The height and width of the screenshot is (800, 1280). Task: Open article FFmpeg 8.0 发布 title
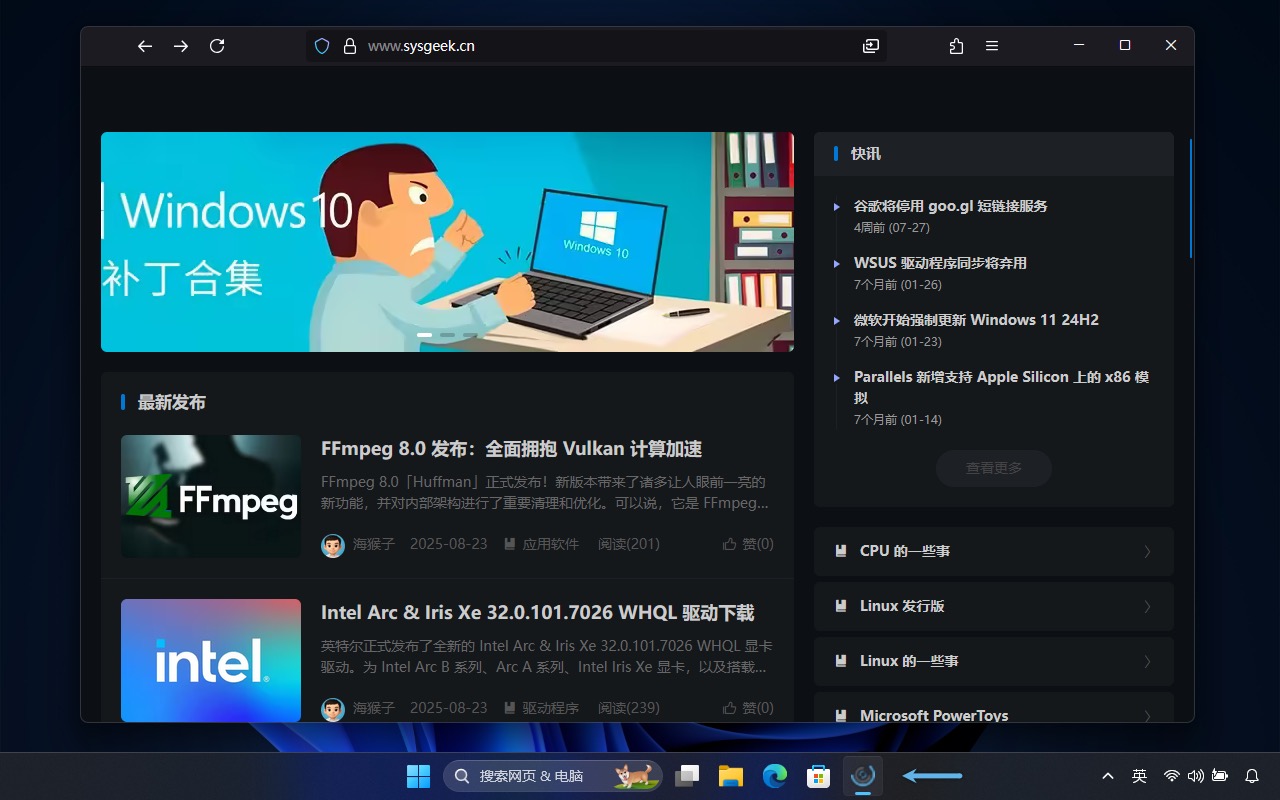point(511,449)
